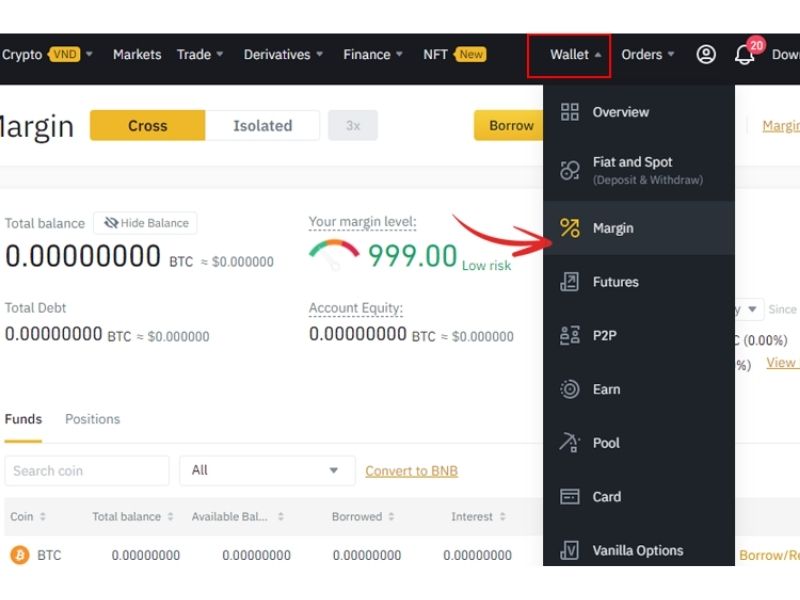Select Margin in wallet menu

pos(639,228)
